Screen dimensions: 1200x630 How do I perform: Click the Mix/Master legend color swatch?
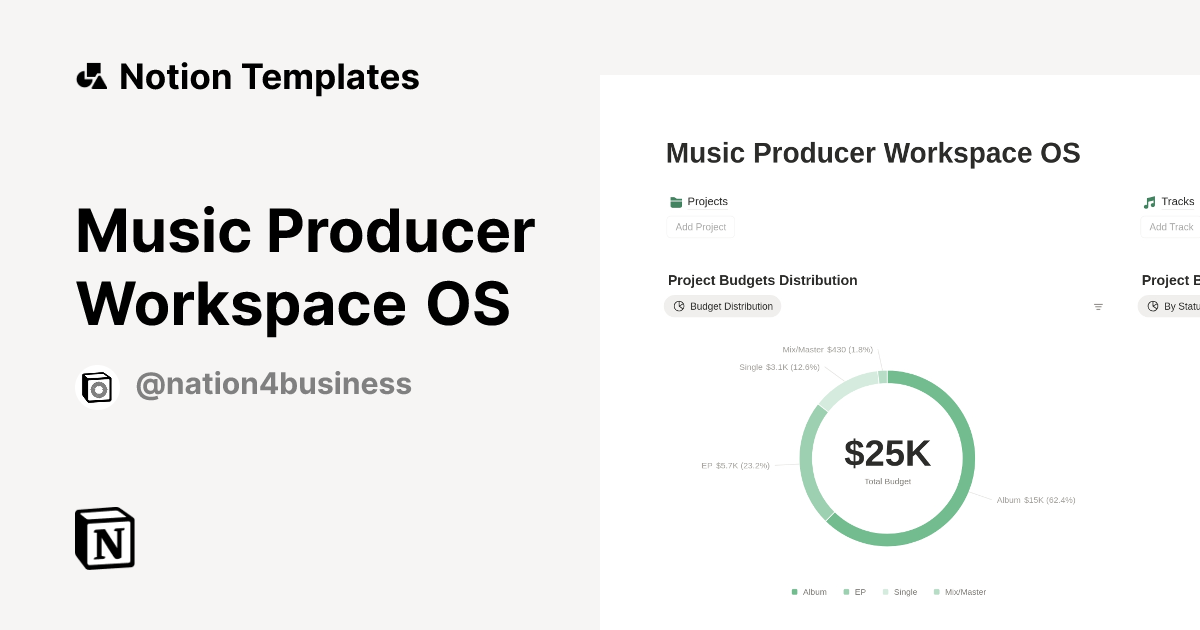937,592
